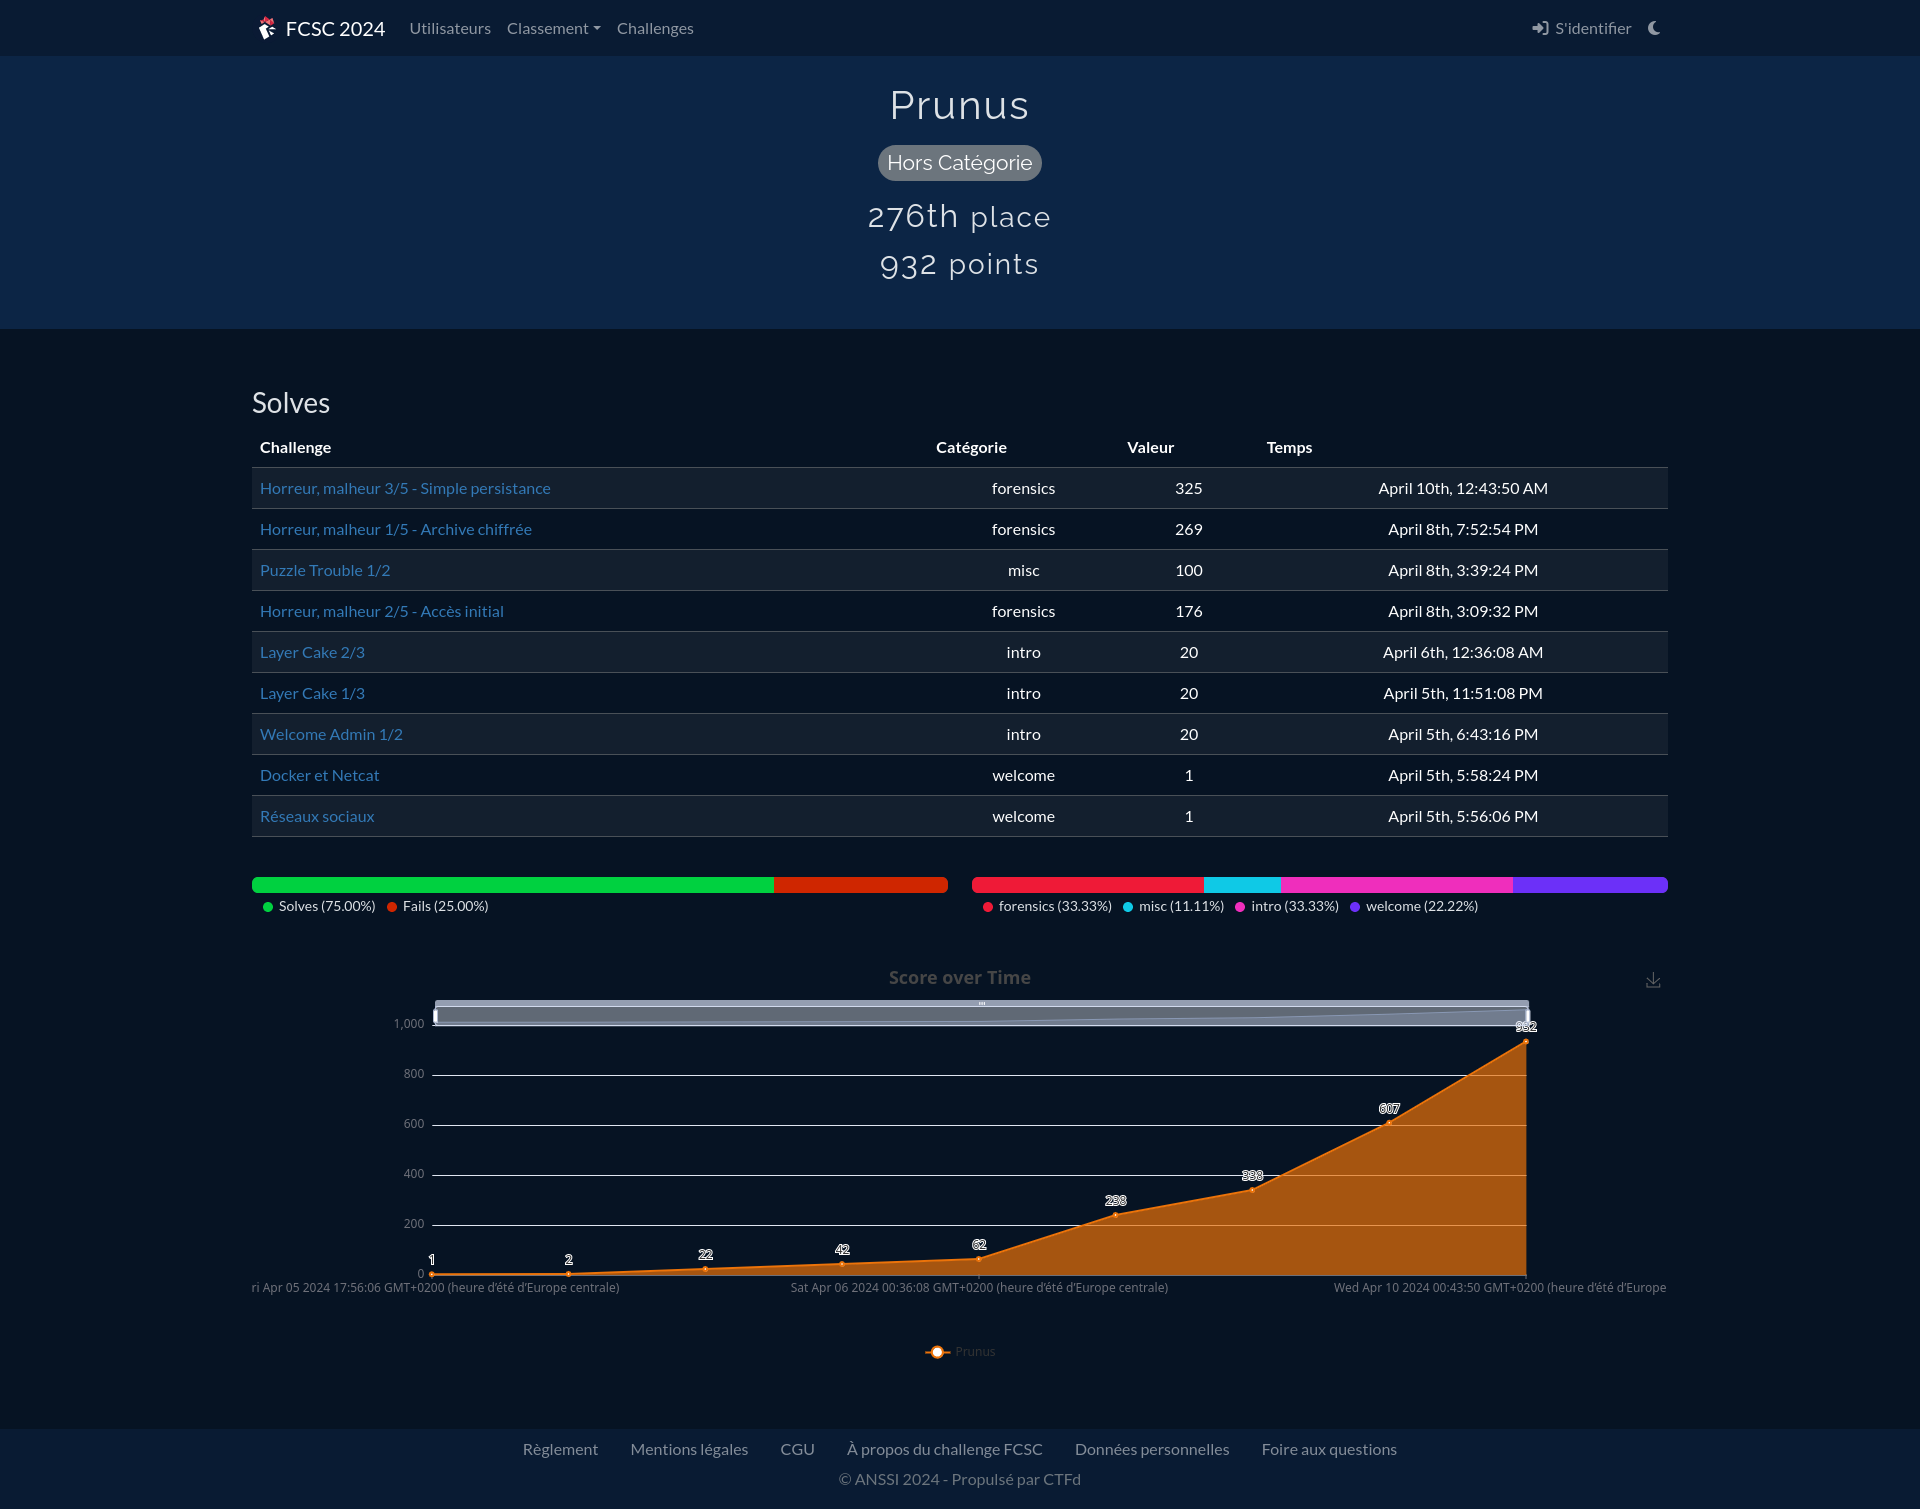Screen dimensions: 1920x1509
Task: Click the 276th place text
Action: (x=960, y=217)
